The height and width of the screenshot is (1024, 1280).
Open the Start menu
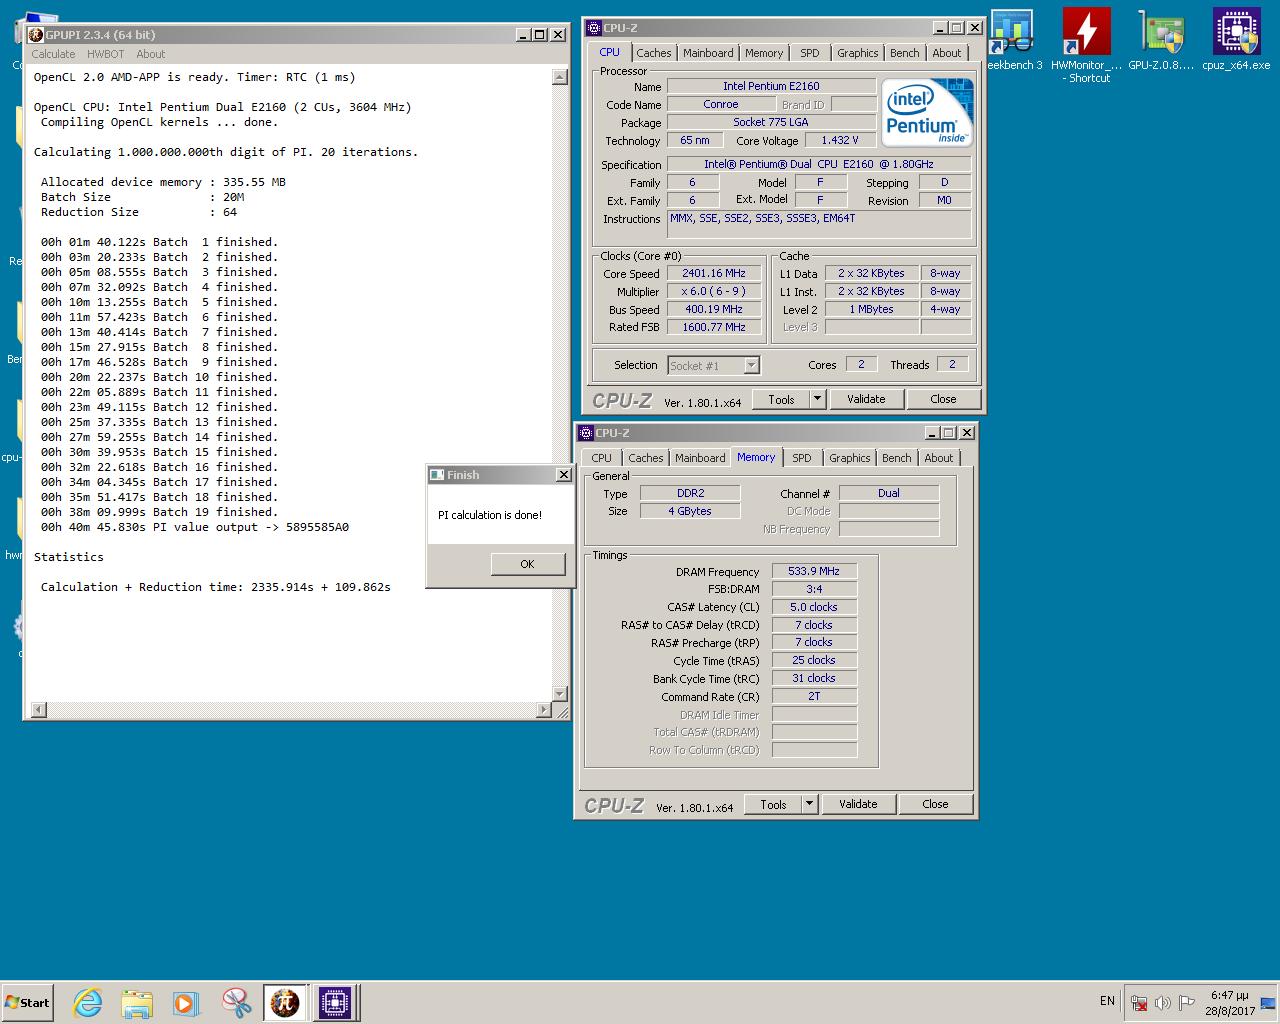(x=27, y=1002)
